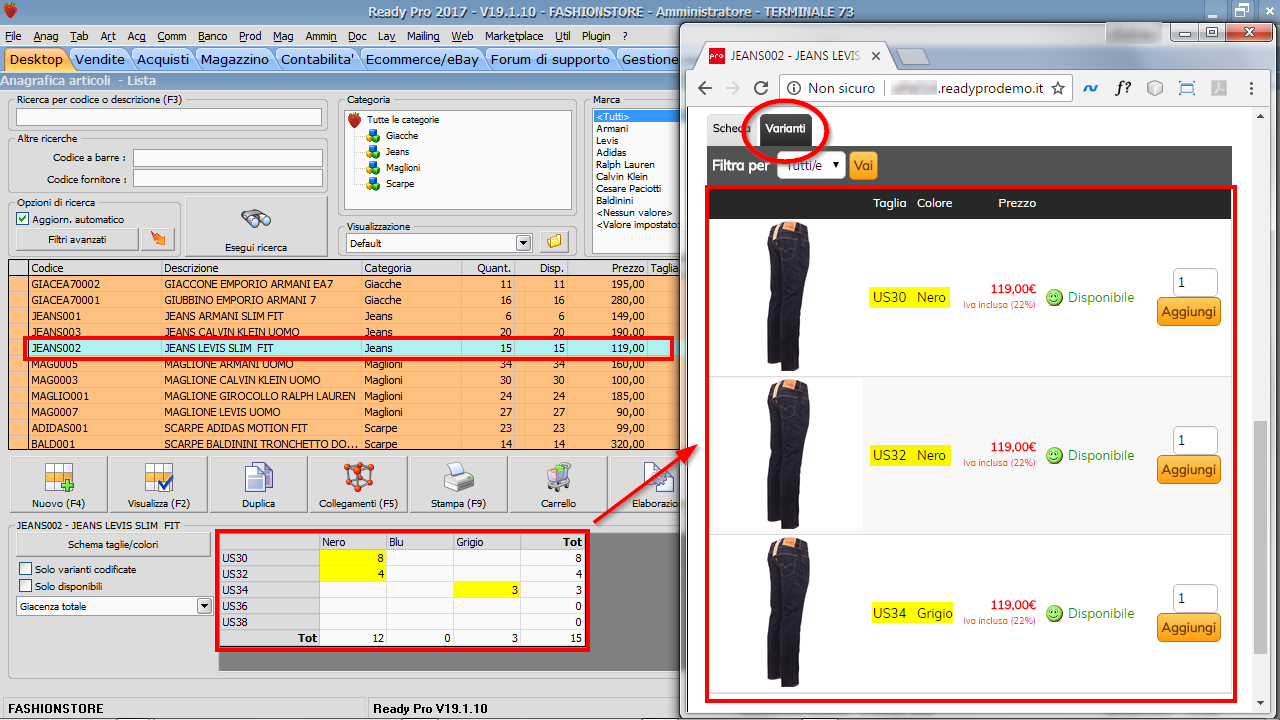Click the search by code or description field
The height and width of the screenshot is (720, 1280).
169,117
